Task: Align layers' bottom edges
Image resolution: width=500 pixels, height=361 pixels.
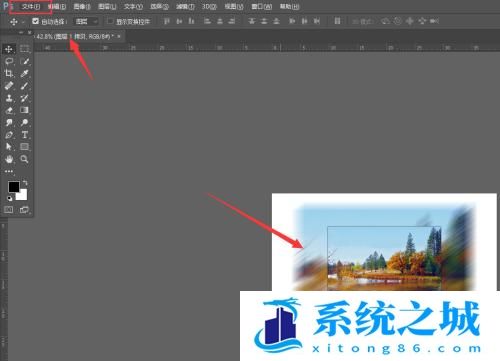Action: [191, 21]
